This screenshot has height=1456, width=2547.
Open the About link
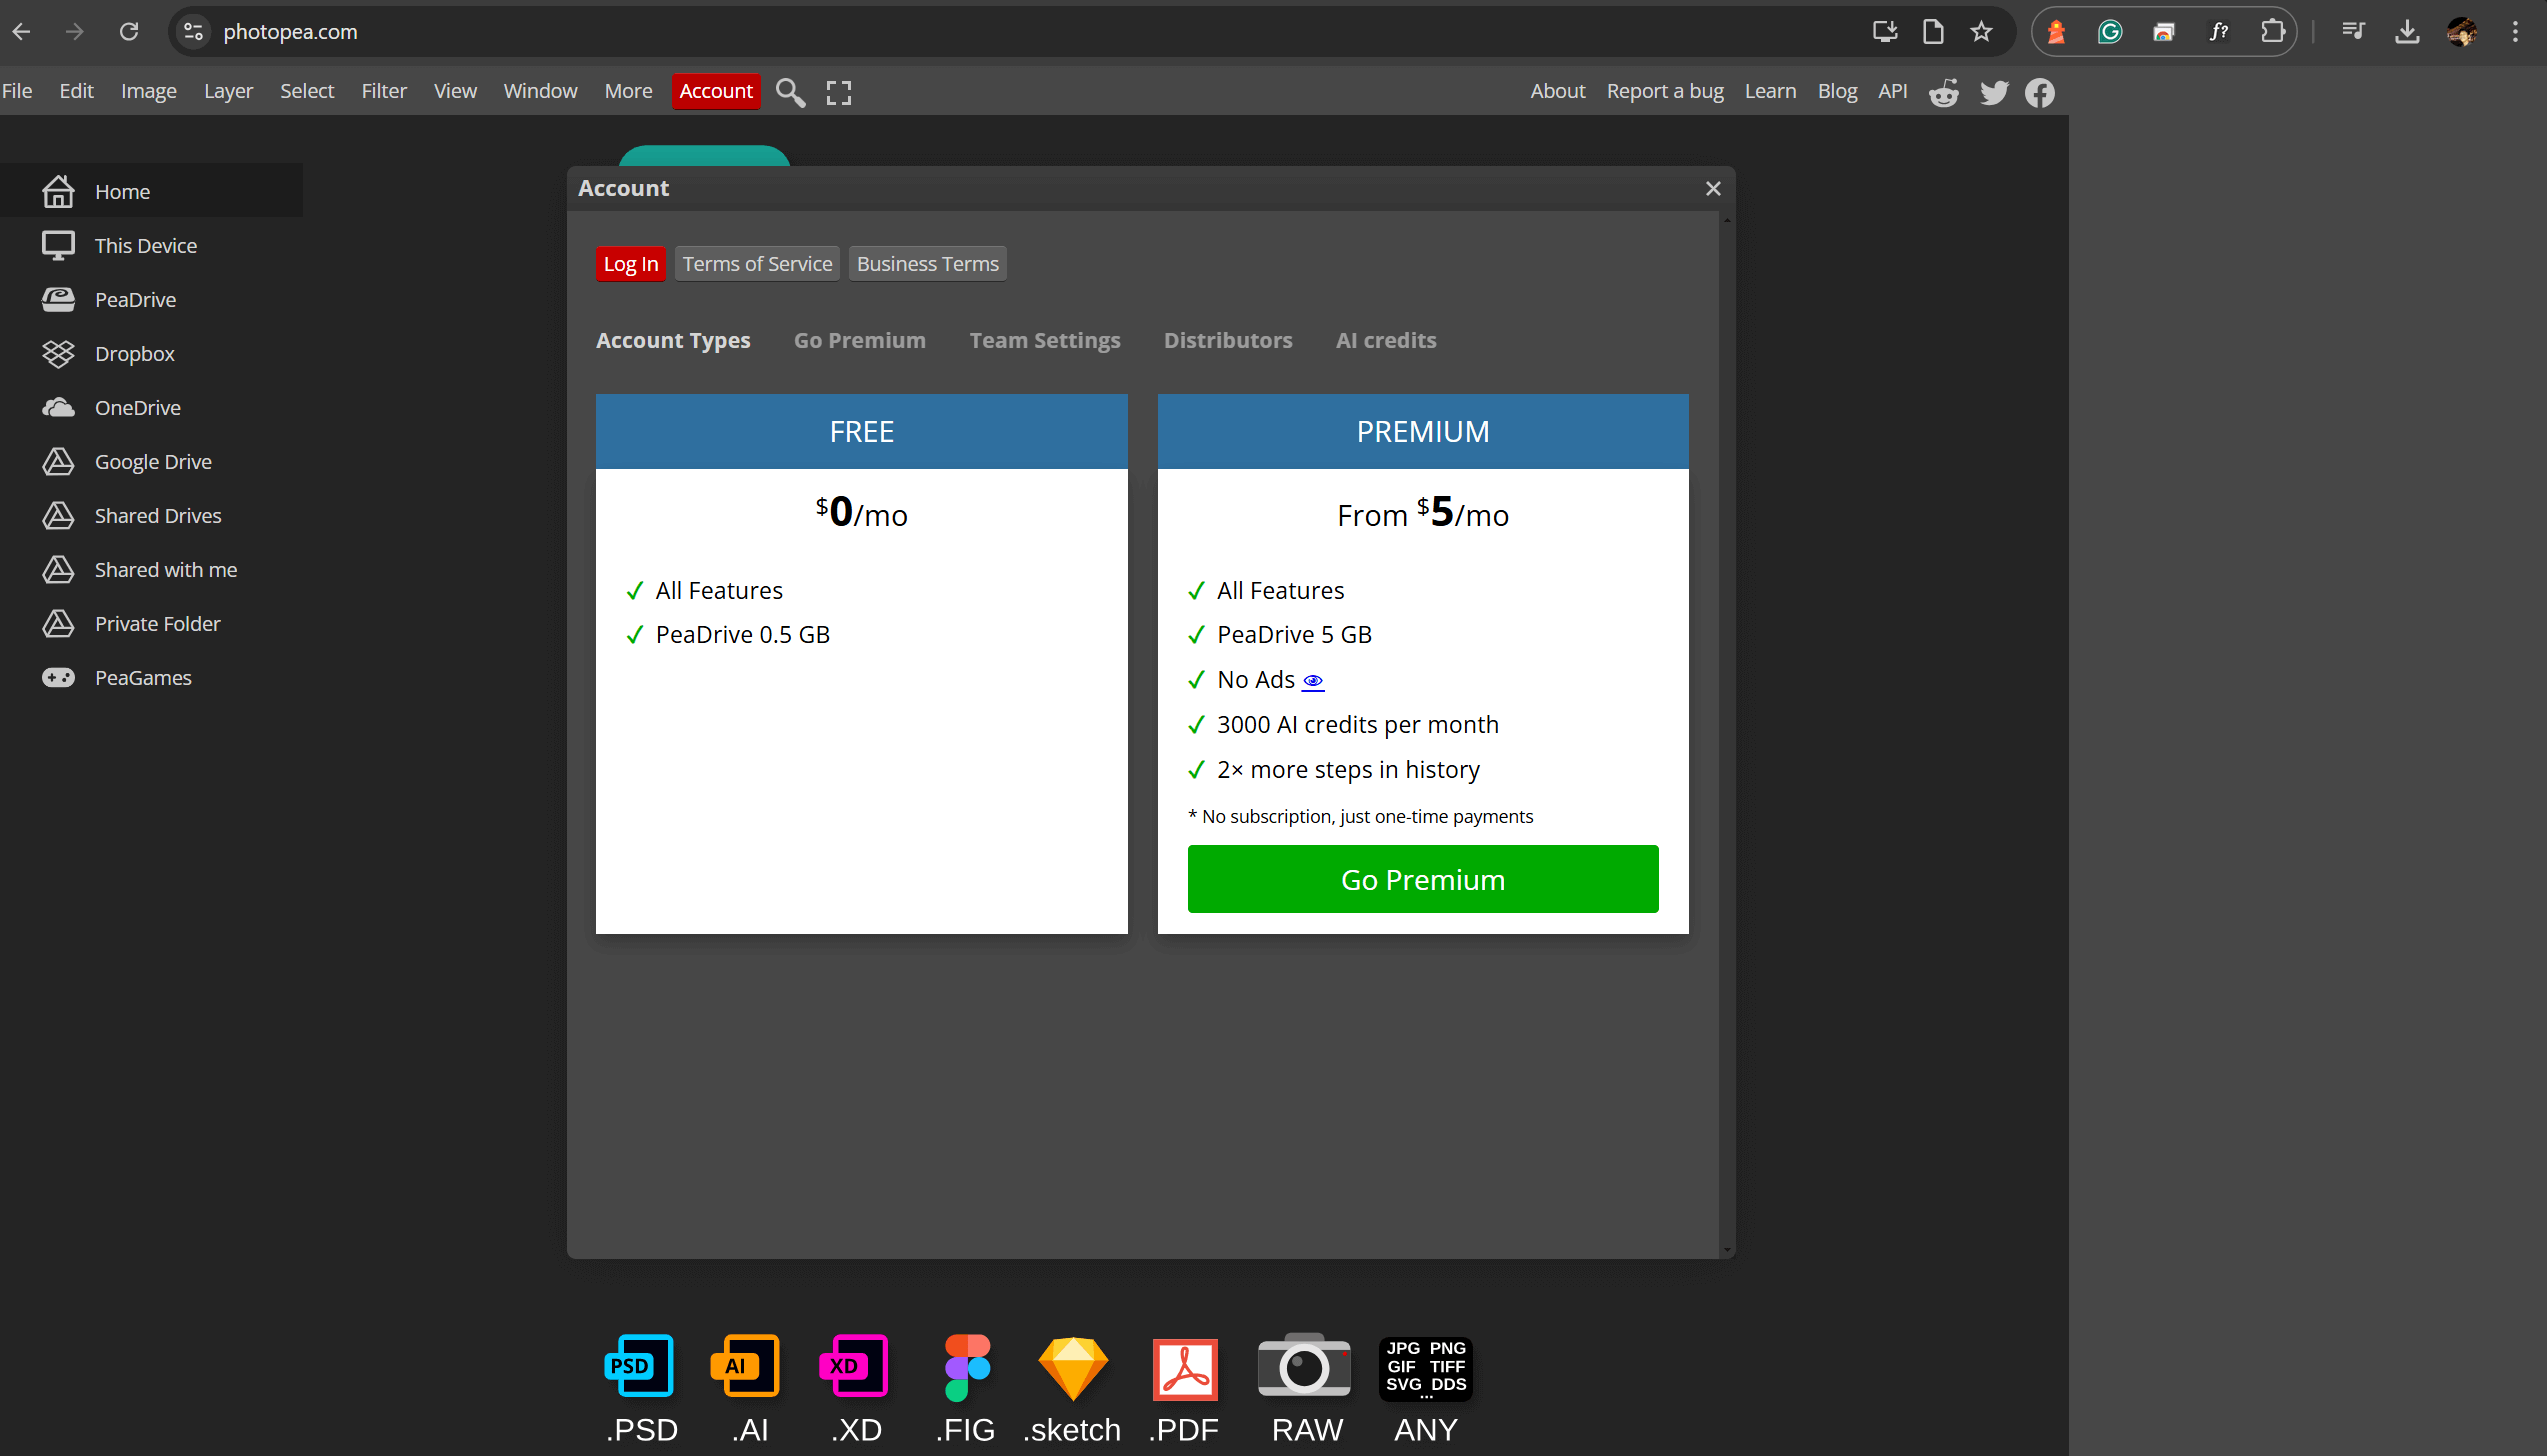pyautogui.click(x=1557, y=91)
